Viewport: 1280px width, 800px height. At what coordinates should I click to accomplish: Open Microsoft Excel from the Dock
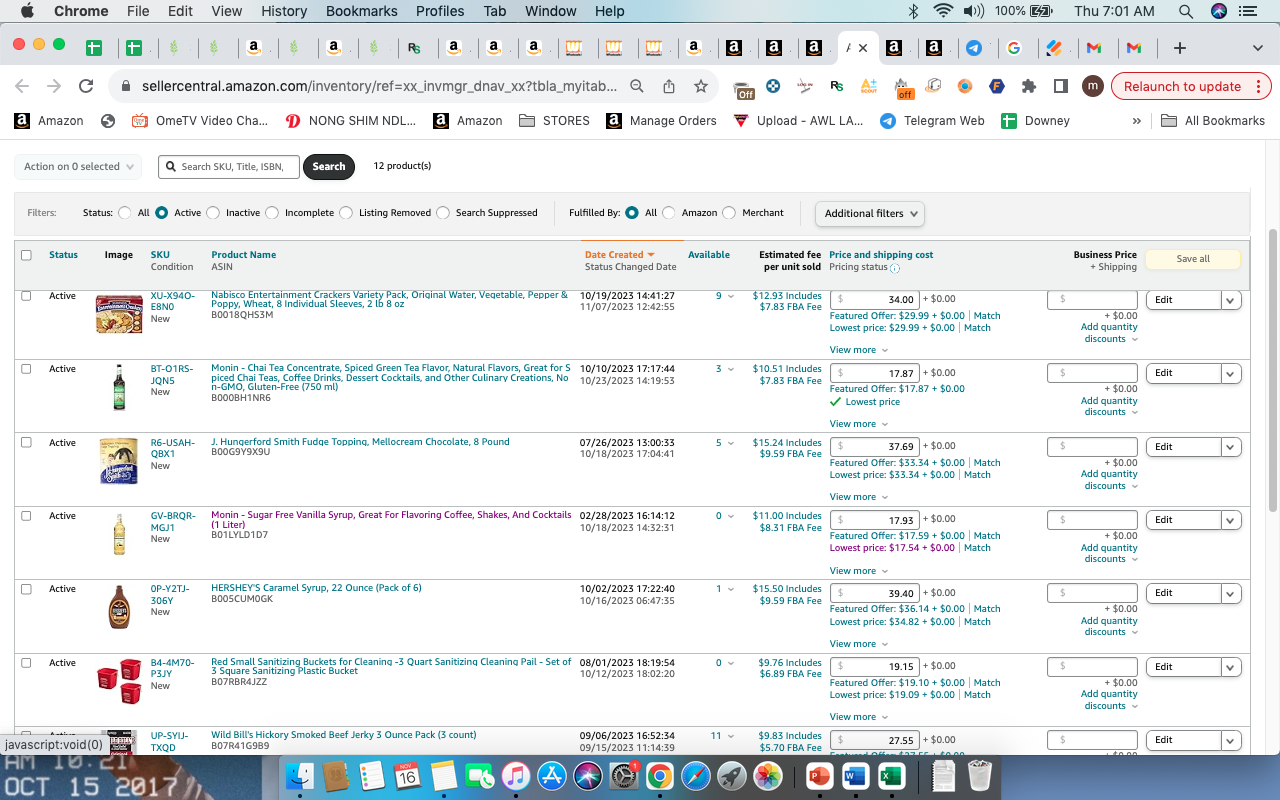point(890,776)
